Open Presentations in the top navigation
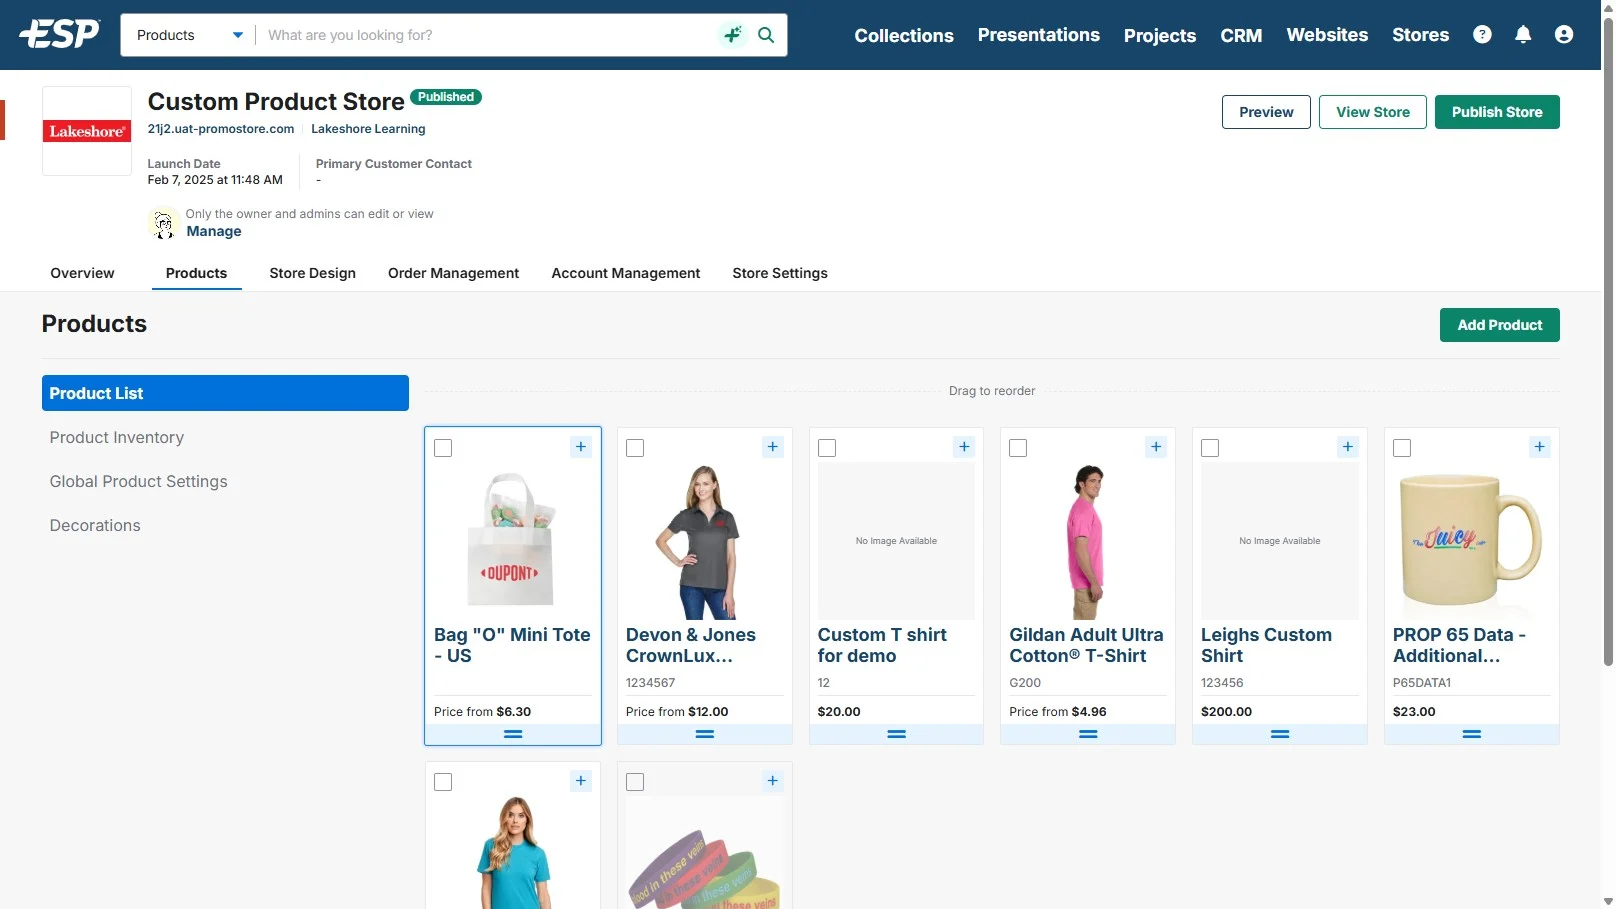Screen dimensions: 1616x909 click(1038, 35)
